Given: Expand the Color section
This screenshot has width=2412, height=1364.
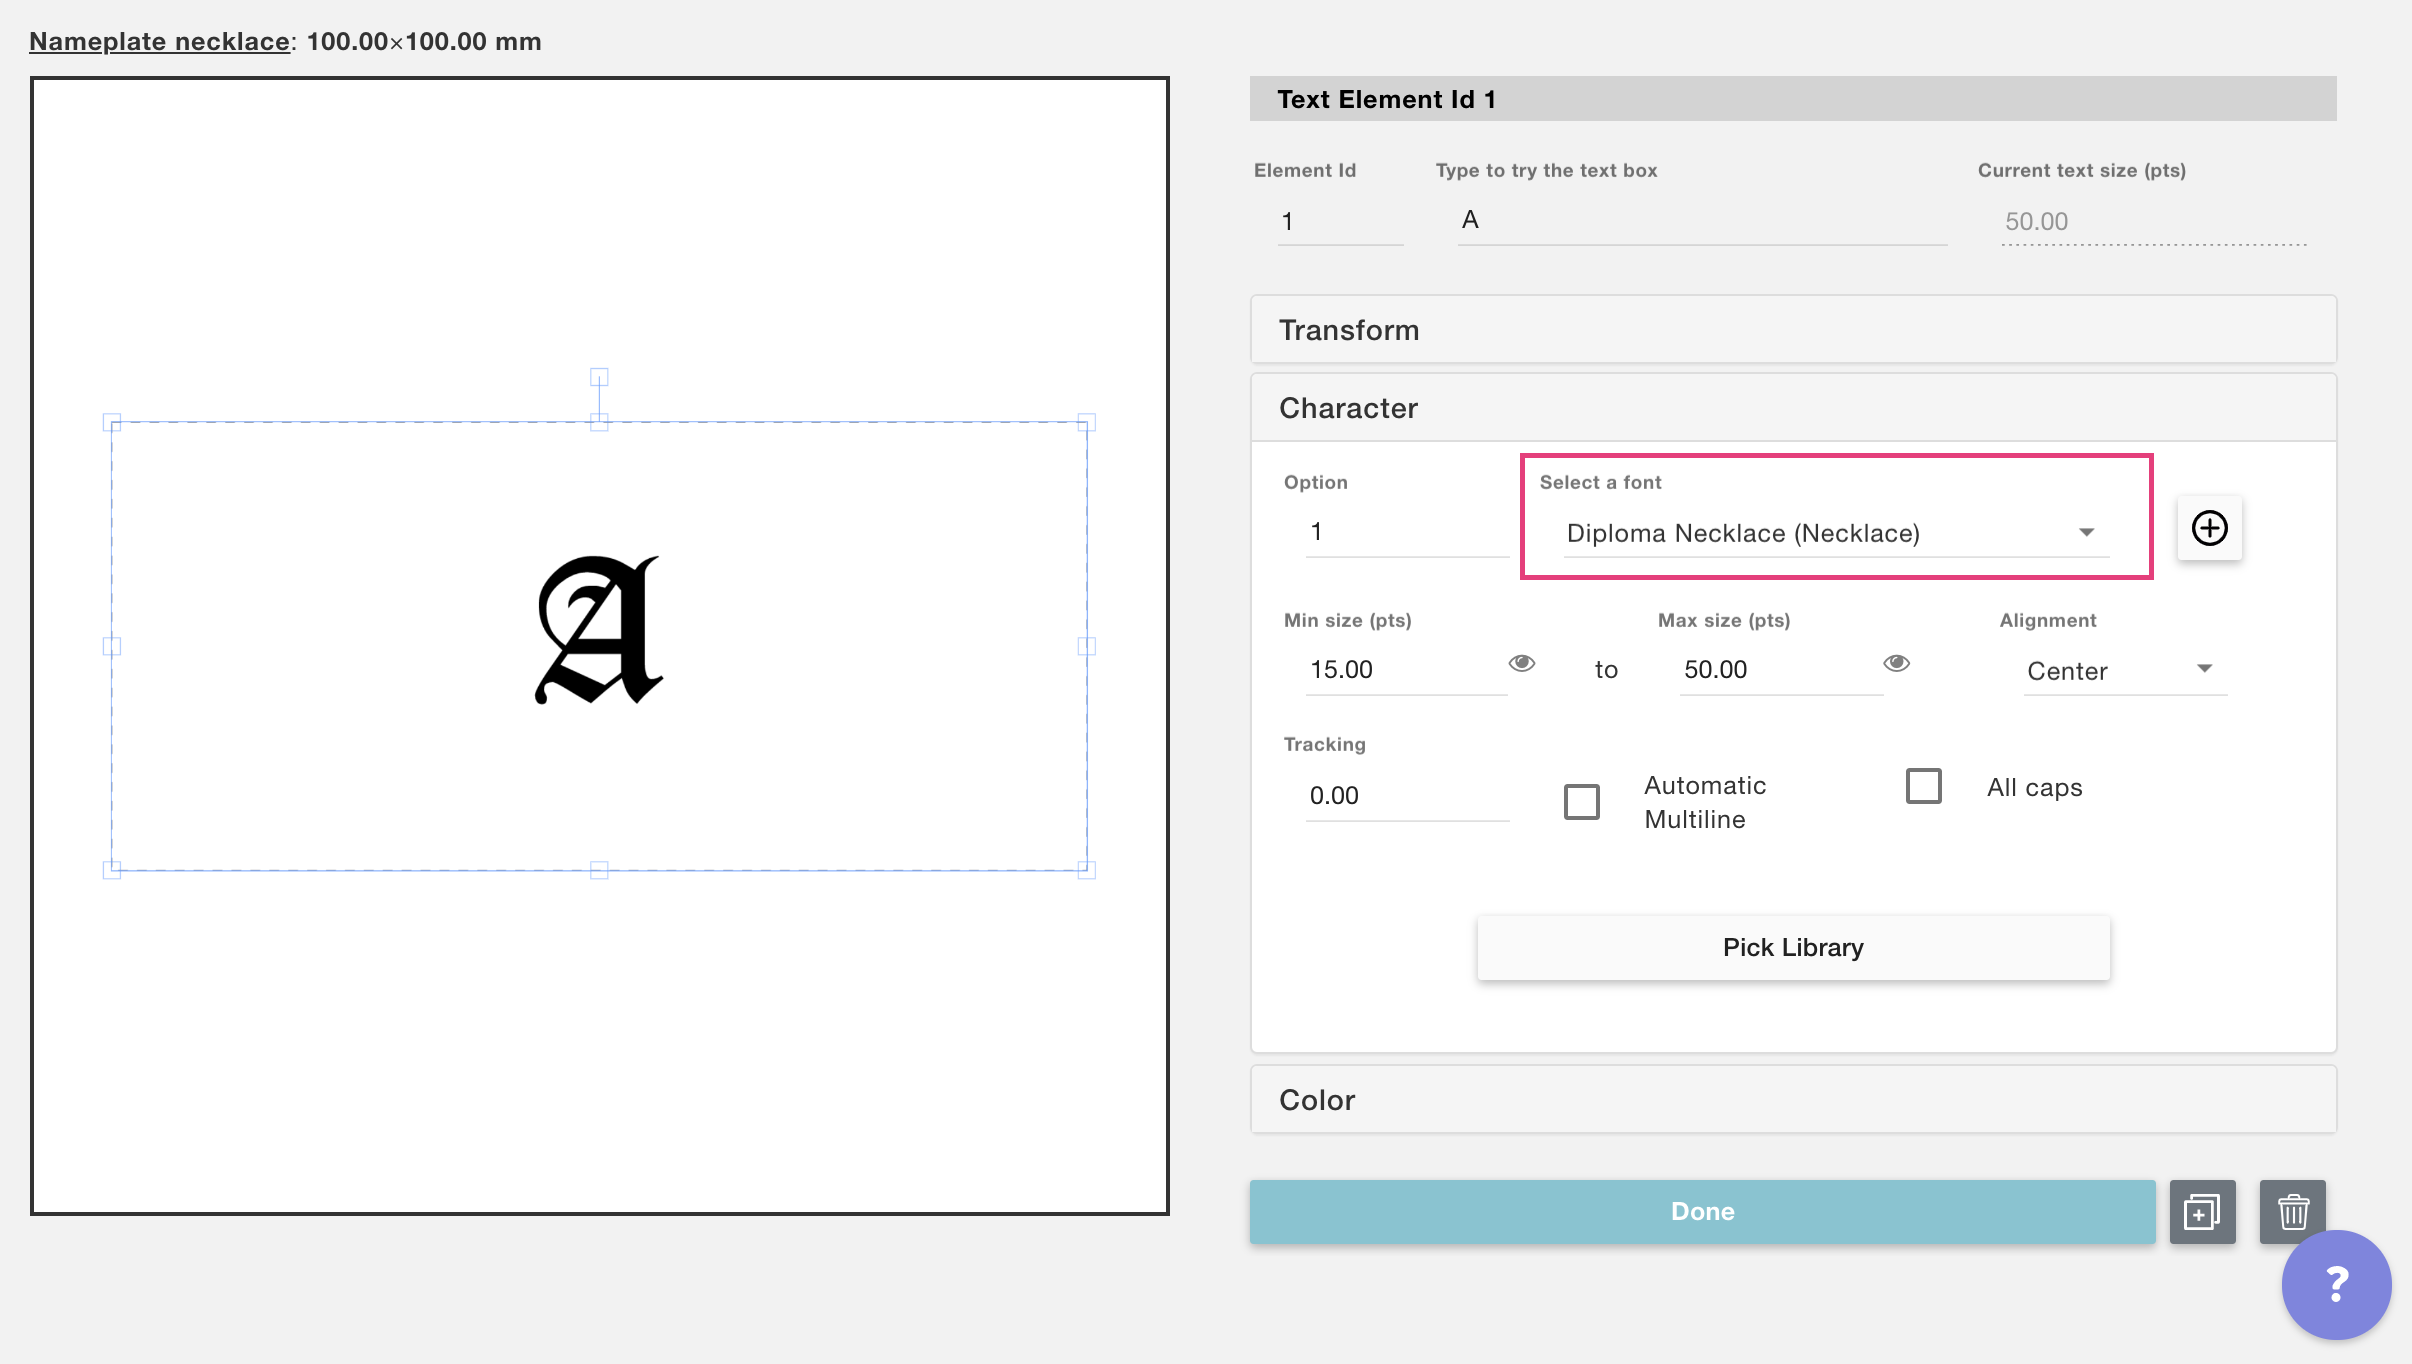Looking at the screenshot, I should click(x=1792, y=1100).
